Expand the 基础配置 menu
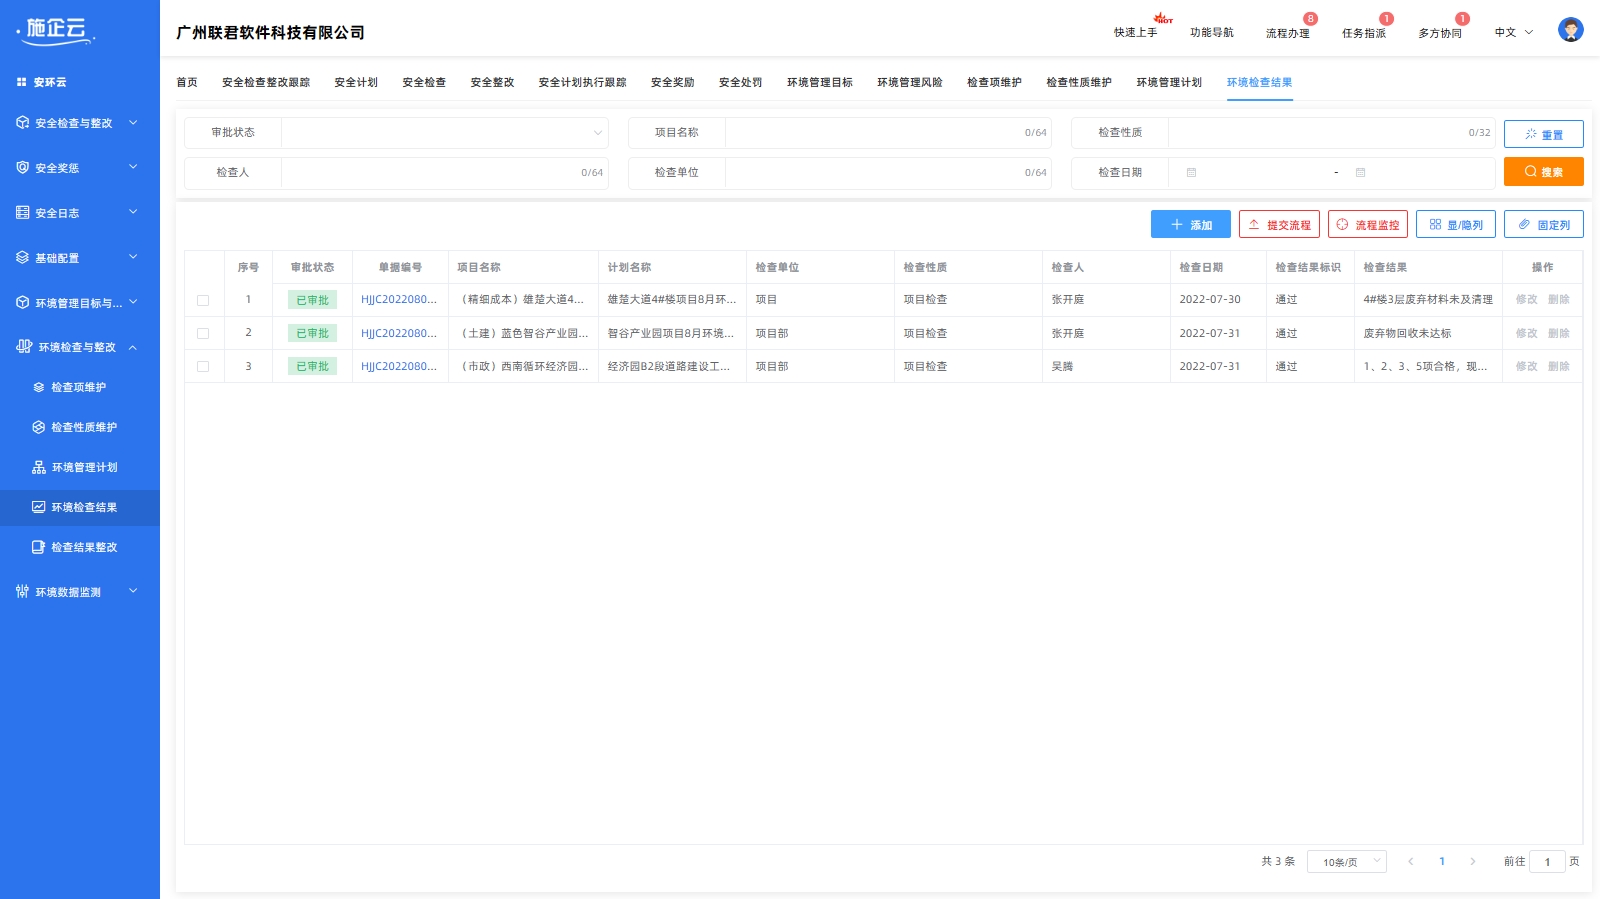This screenshot has height=899, width=1600. tap(133, 258)
